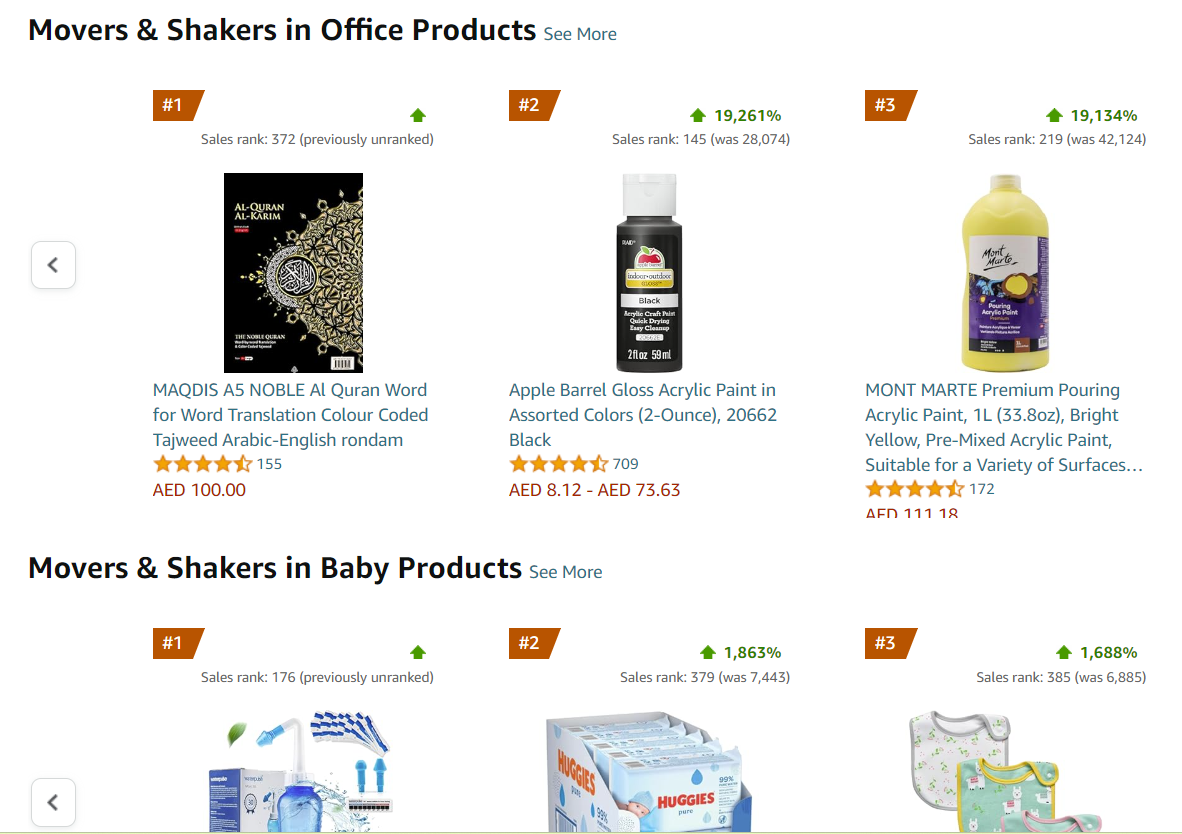Viewport: 1182px width, 834px height.
Task: Click the green up arrow beside 19,261%
Action: coord(698,116)
